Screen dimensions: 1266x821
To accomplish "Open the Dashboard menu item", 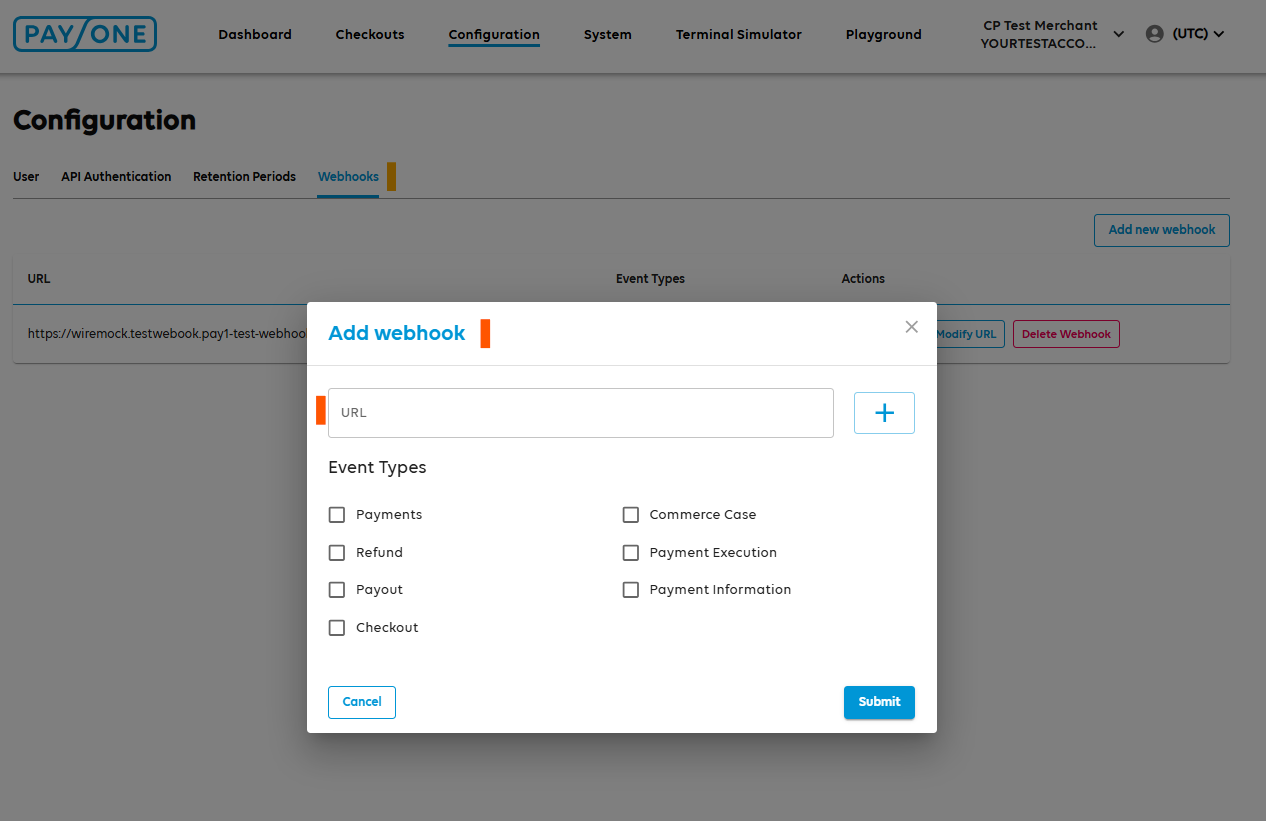I will [x=255, y=34].
